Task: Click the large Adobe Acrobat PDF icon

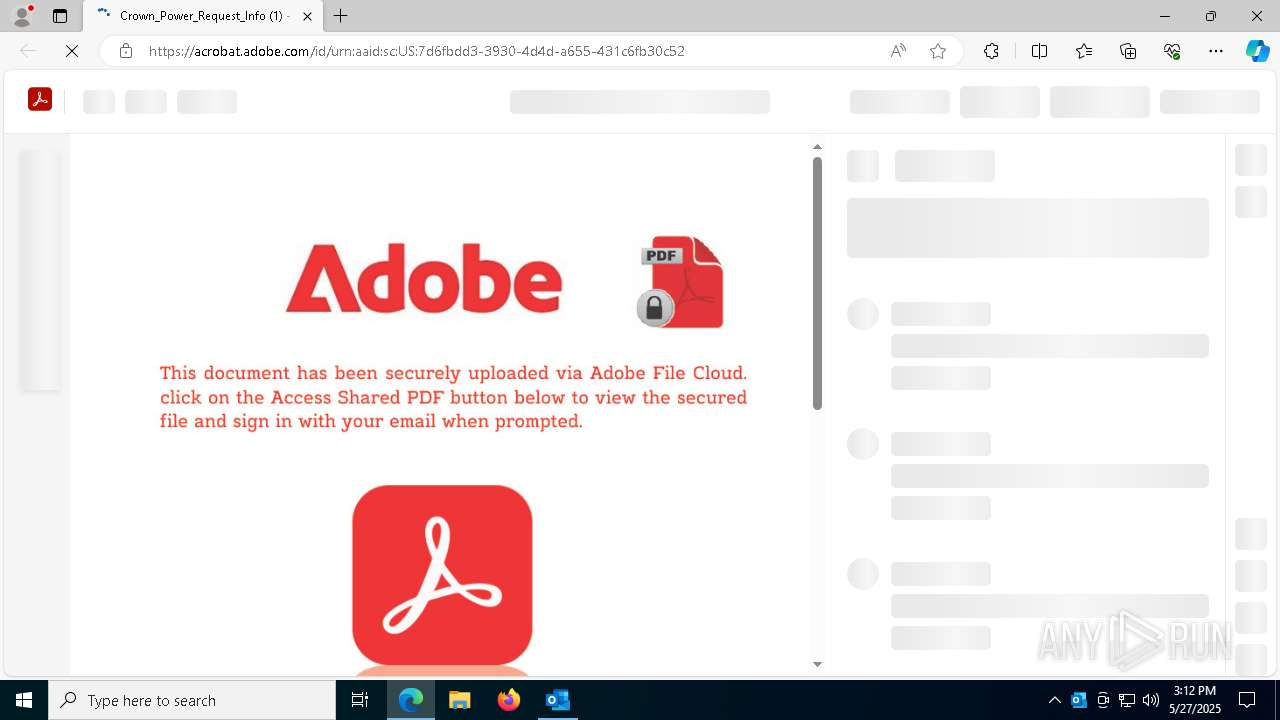Action: [x=442, y=575]
